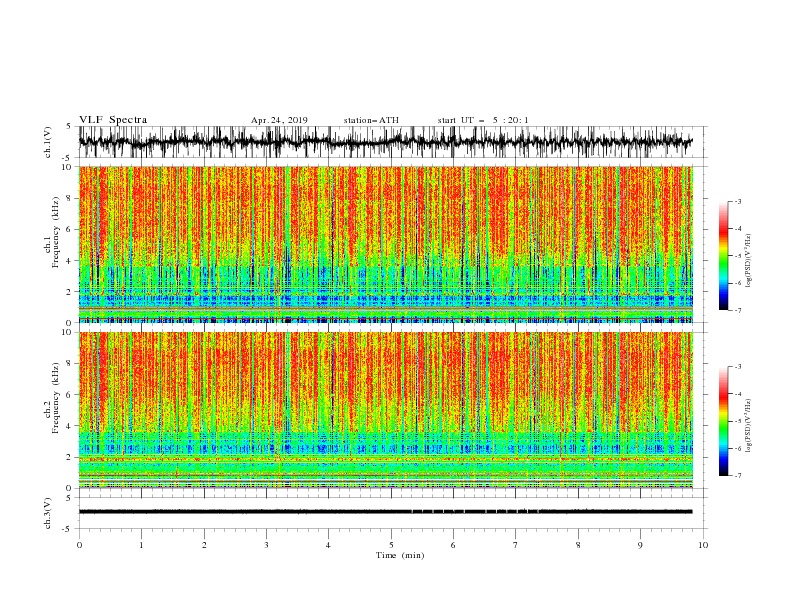792x612 pixels.
Task: Click the ch.1(V) waveform axis label
Action: 48,142
